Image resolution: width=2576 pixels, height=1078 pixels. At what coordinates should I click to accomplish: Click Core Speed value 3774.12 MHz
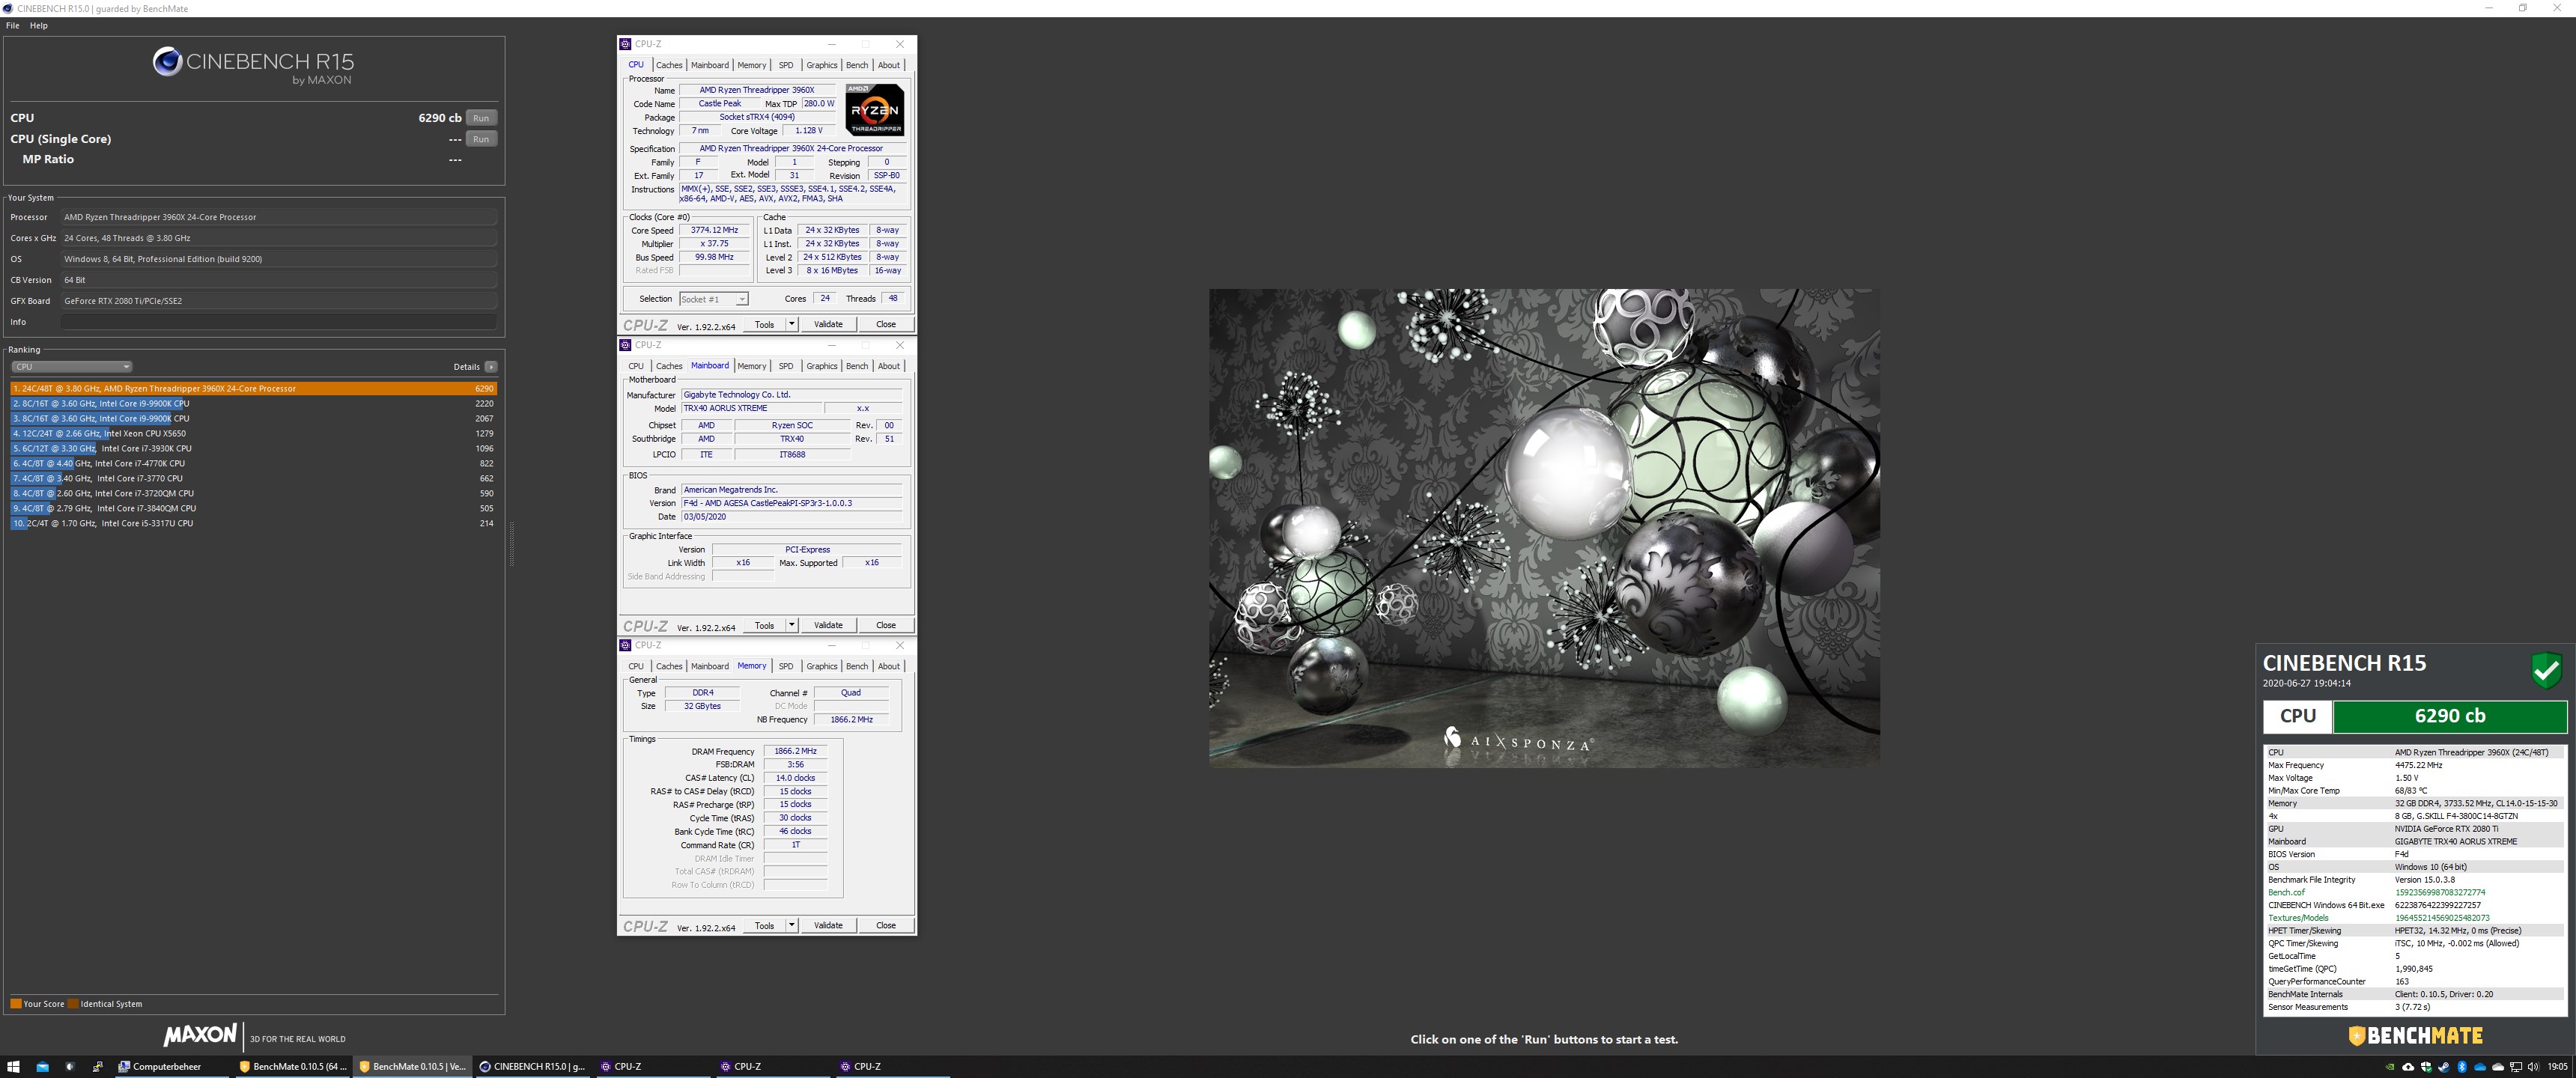pyautogui.click(x=714, y=230)
